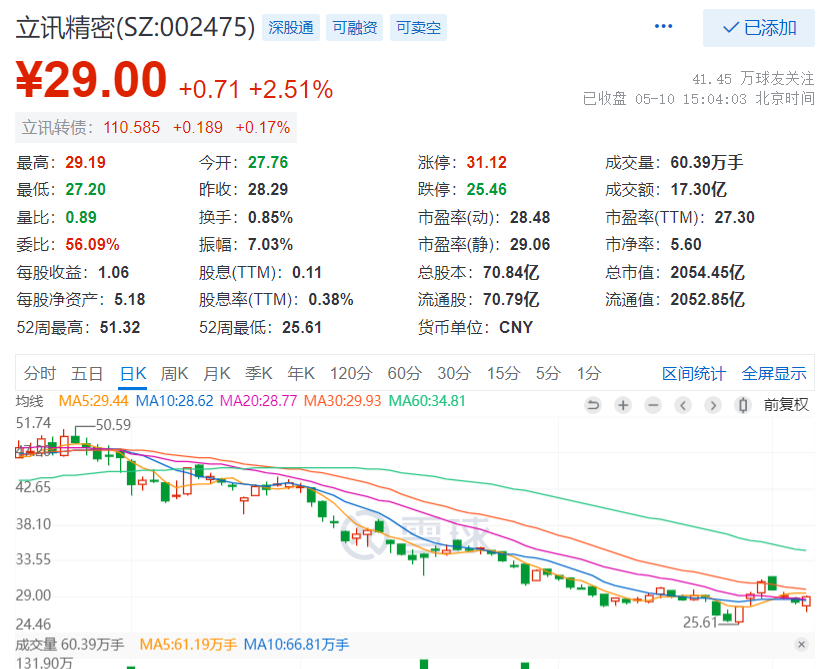Click the 市盈率(TTM) value 27.30
The height and width of the screenshot is (669, 827).
point(735,217)
